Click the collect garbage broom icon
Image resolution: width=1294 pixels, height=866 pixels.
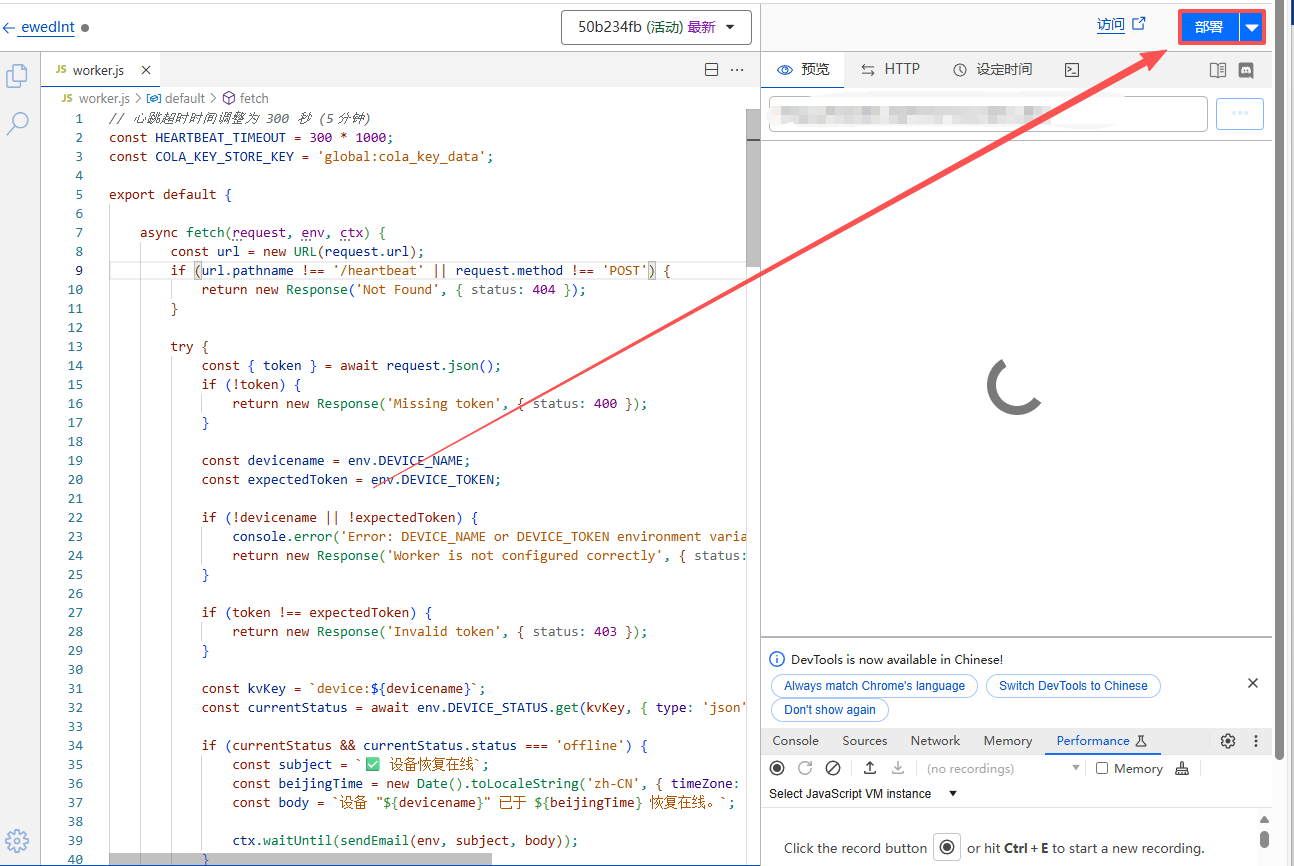click(1183, 768)
